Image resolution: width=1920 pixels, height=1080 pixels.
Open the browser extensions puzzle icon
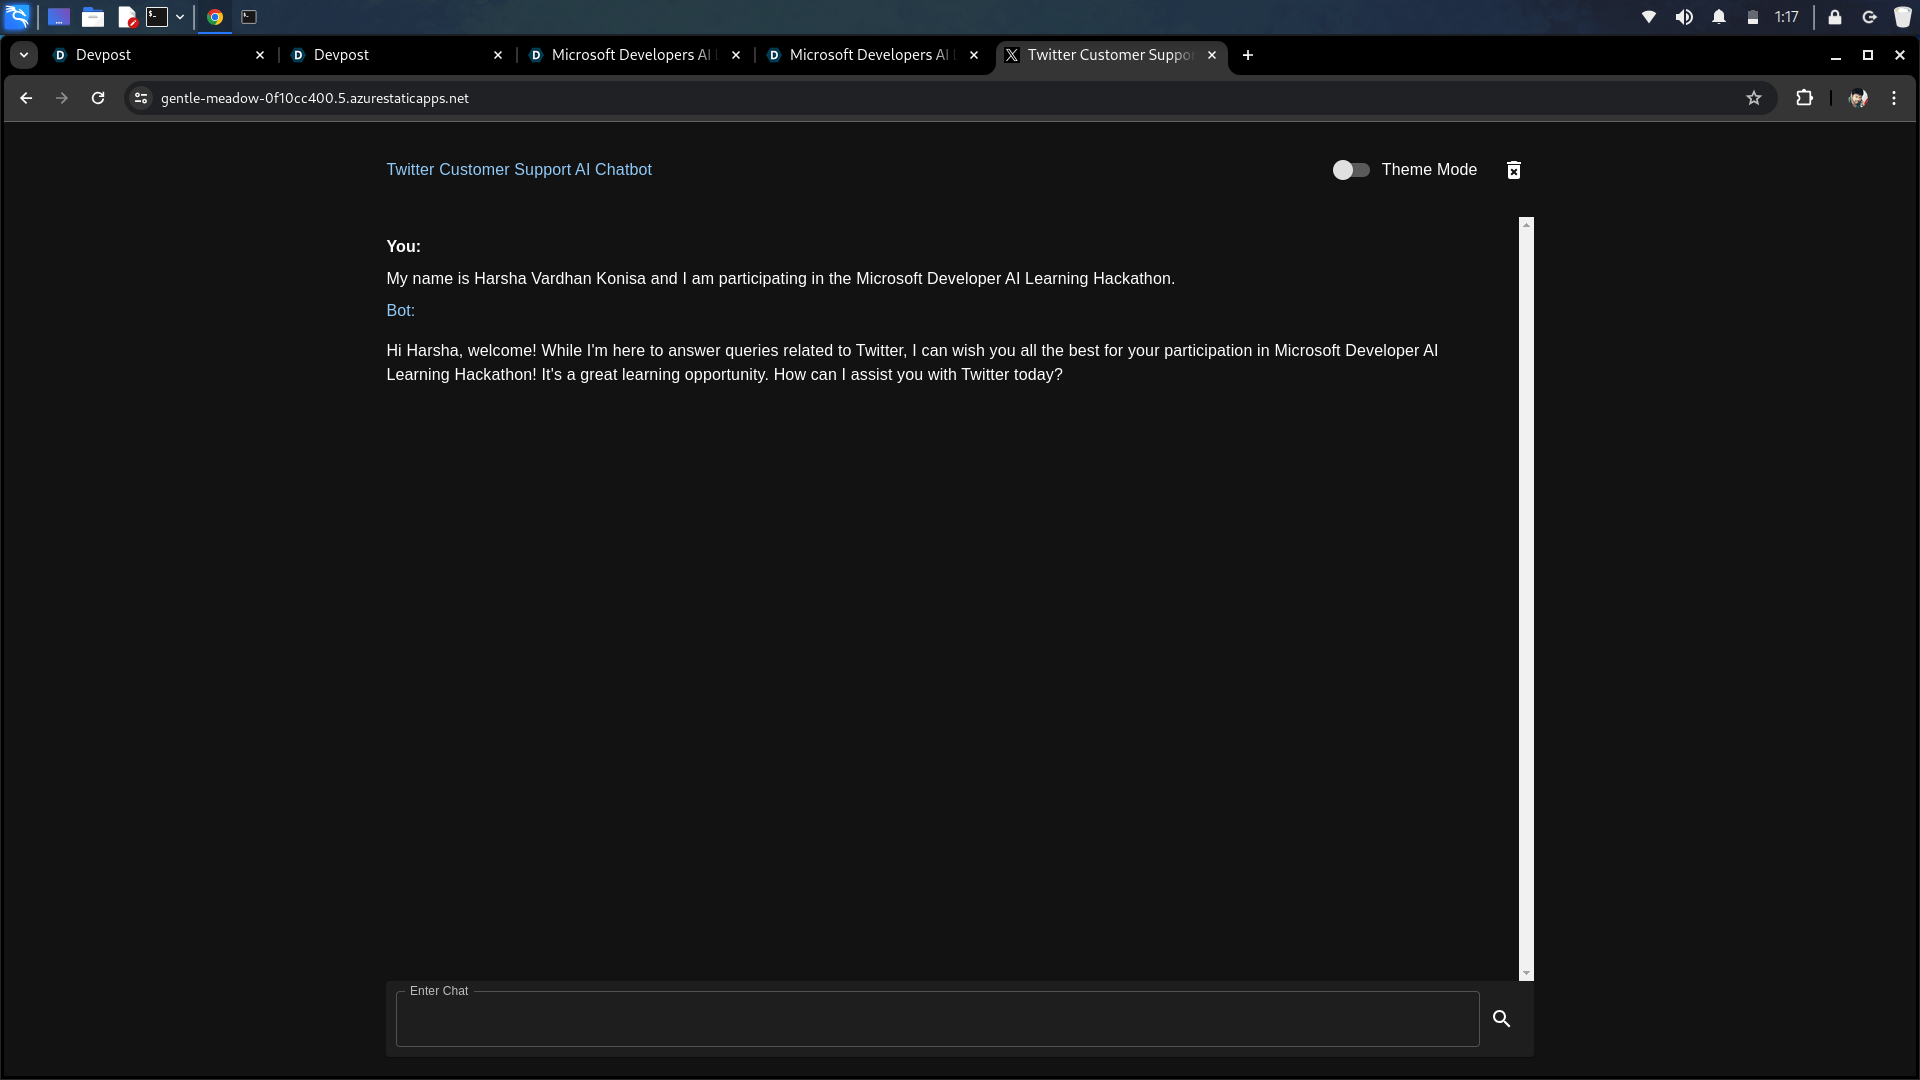(x=1804, y=98)
